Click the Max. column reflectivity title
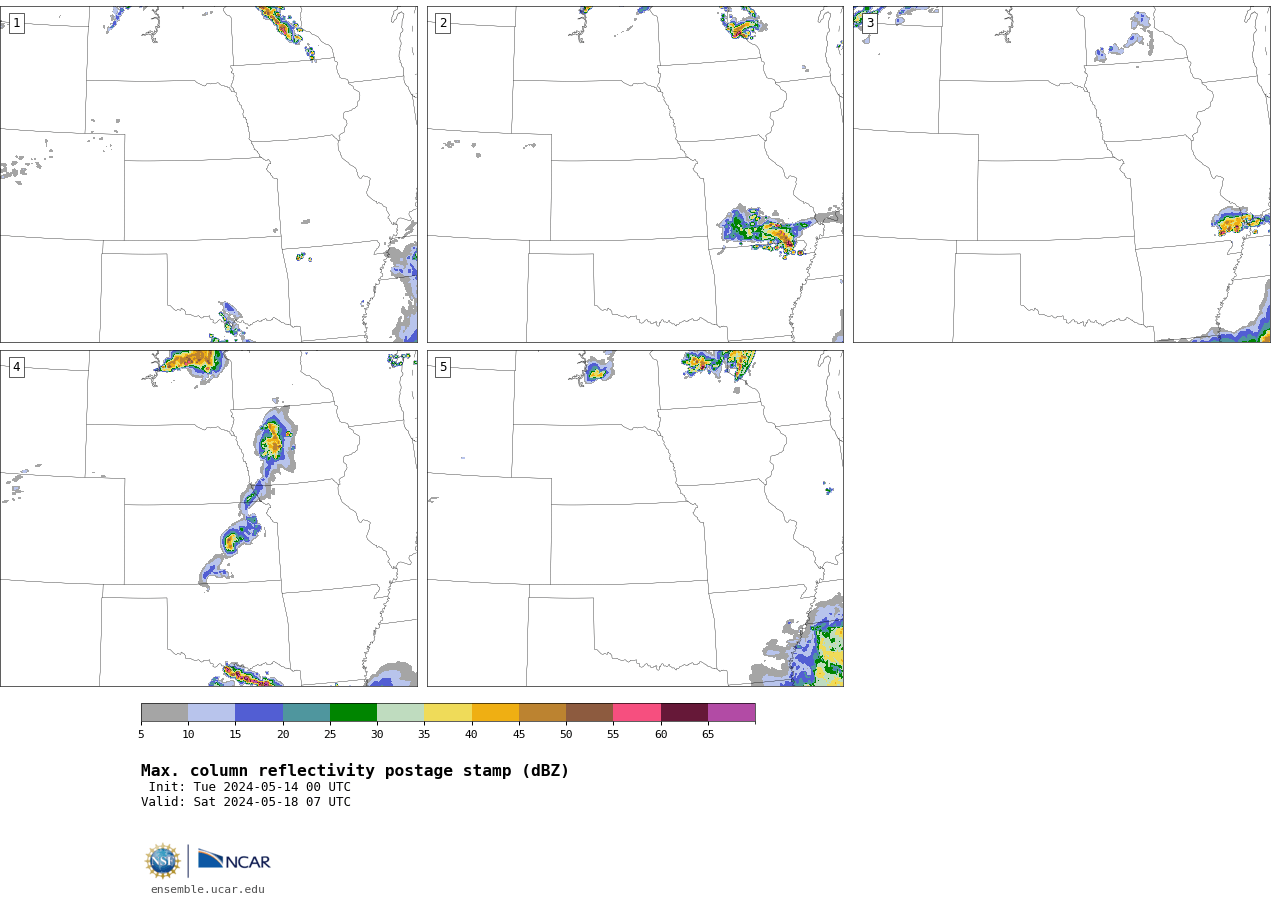The width and height of the screenshot is (1280, 901). 355,771
